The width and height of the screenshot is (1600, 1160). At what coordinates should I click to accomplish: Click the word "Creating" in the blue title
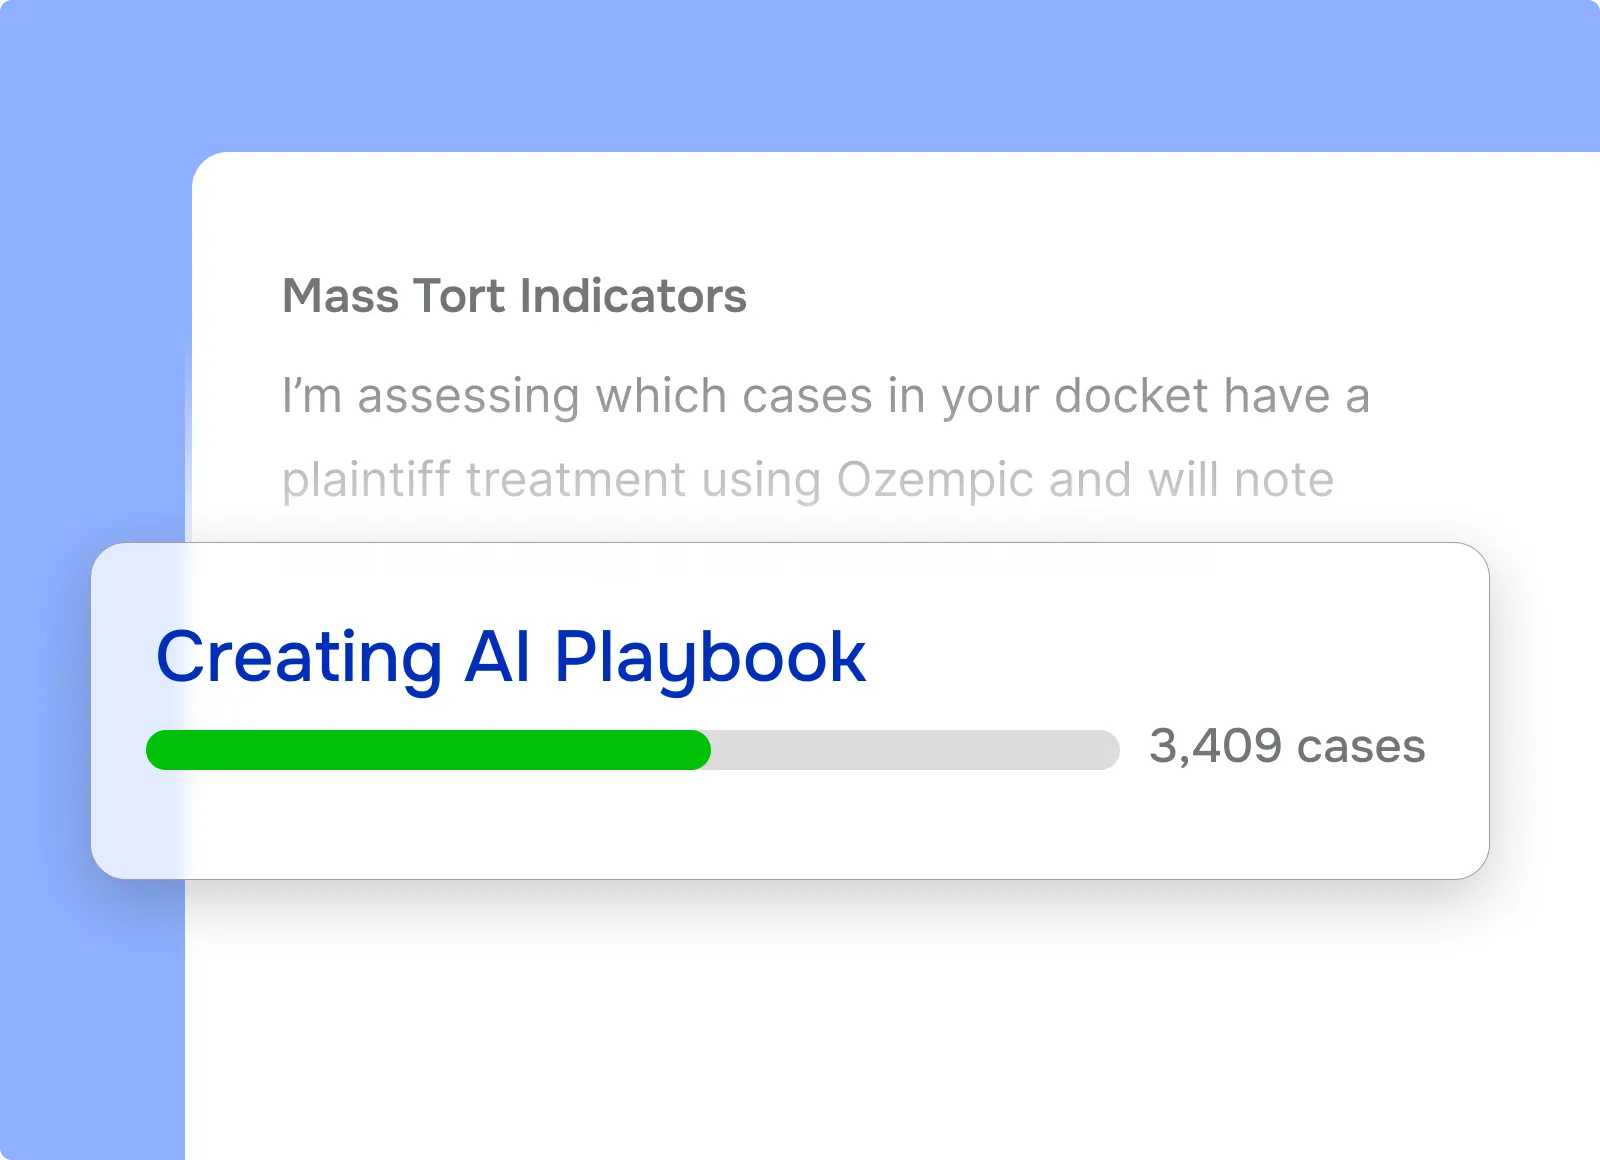click(299, 657)
